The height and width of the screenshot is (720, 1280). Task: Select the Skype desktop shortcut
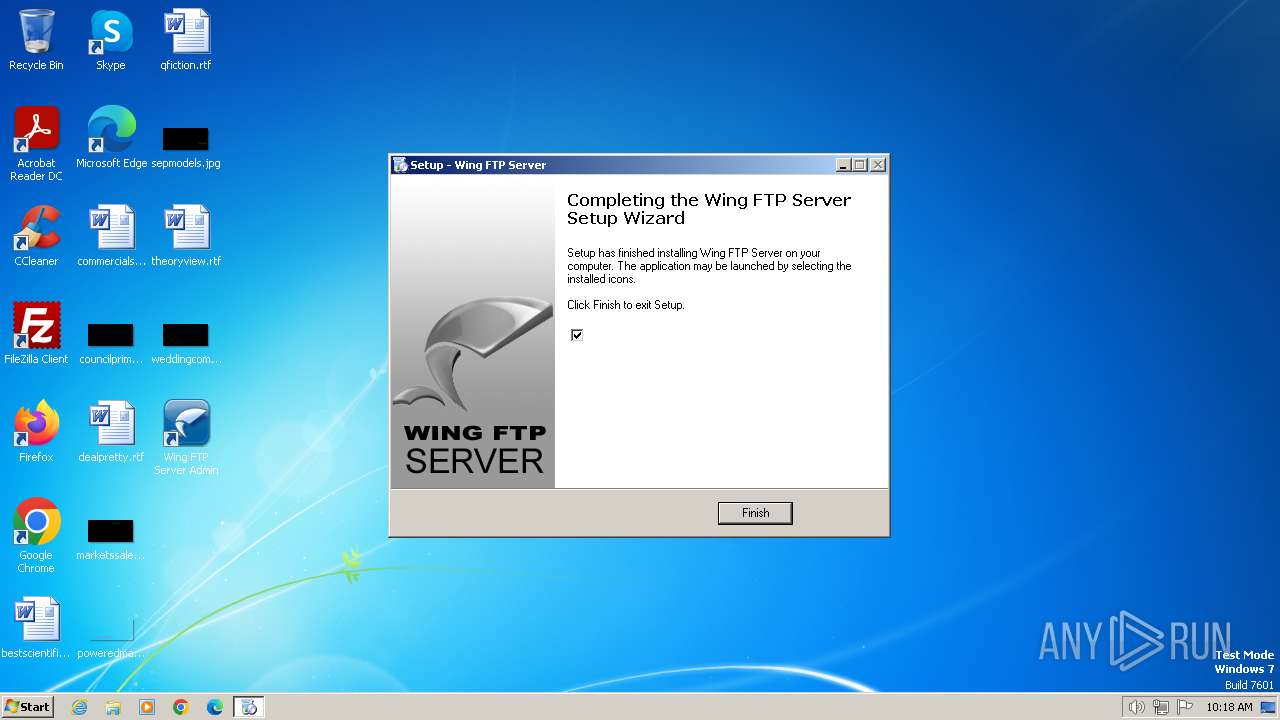pos(111,40)
